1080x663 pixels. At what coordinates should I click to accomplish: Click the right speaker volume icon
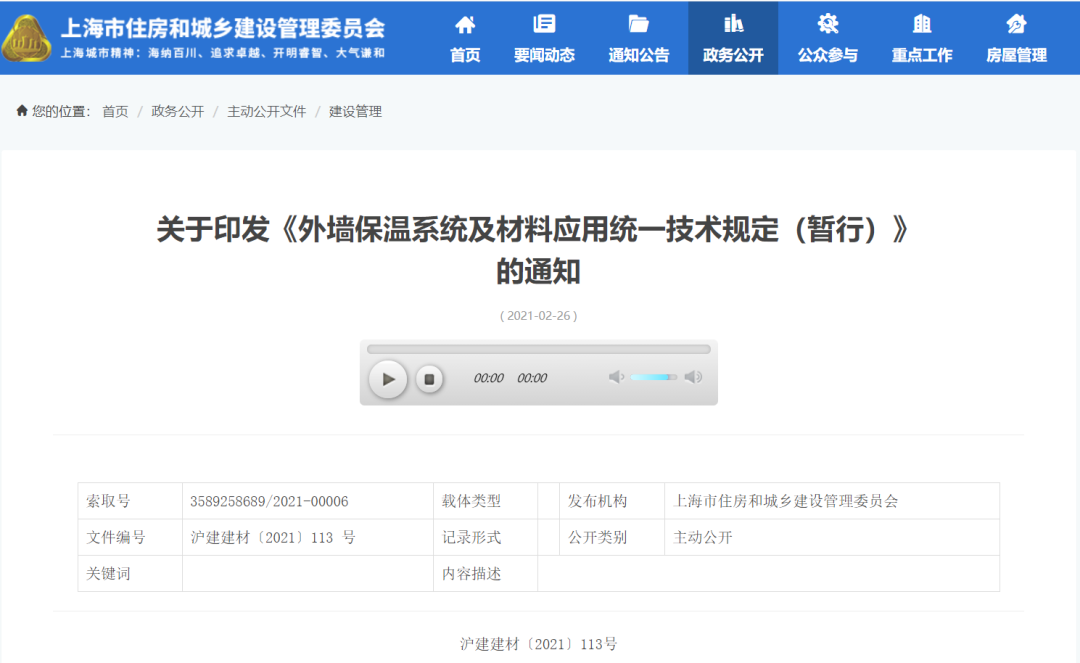tap(693, 378)
